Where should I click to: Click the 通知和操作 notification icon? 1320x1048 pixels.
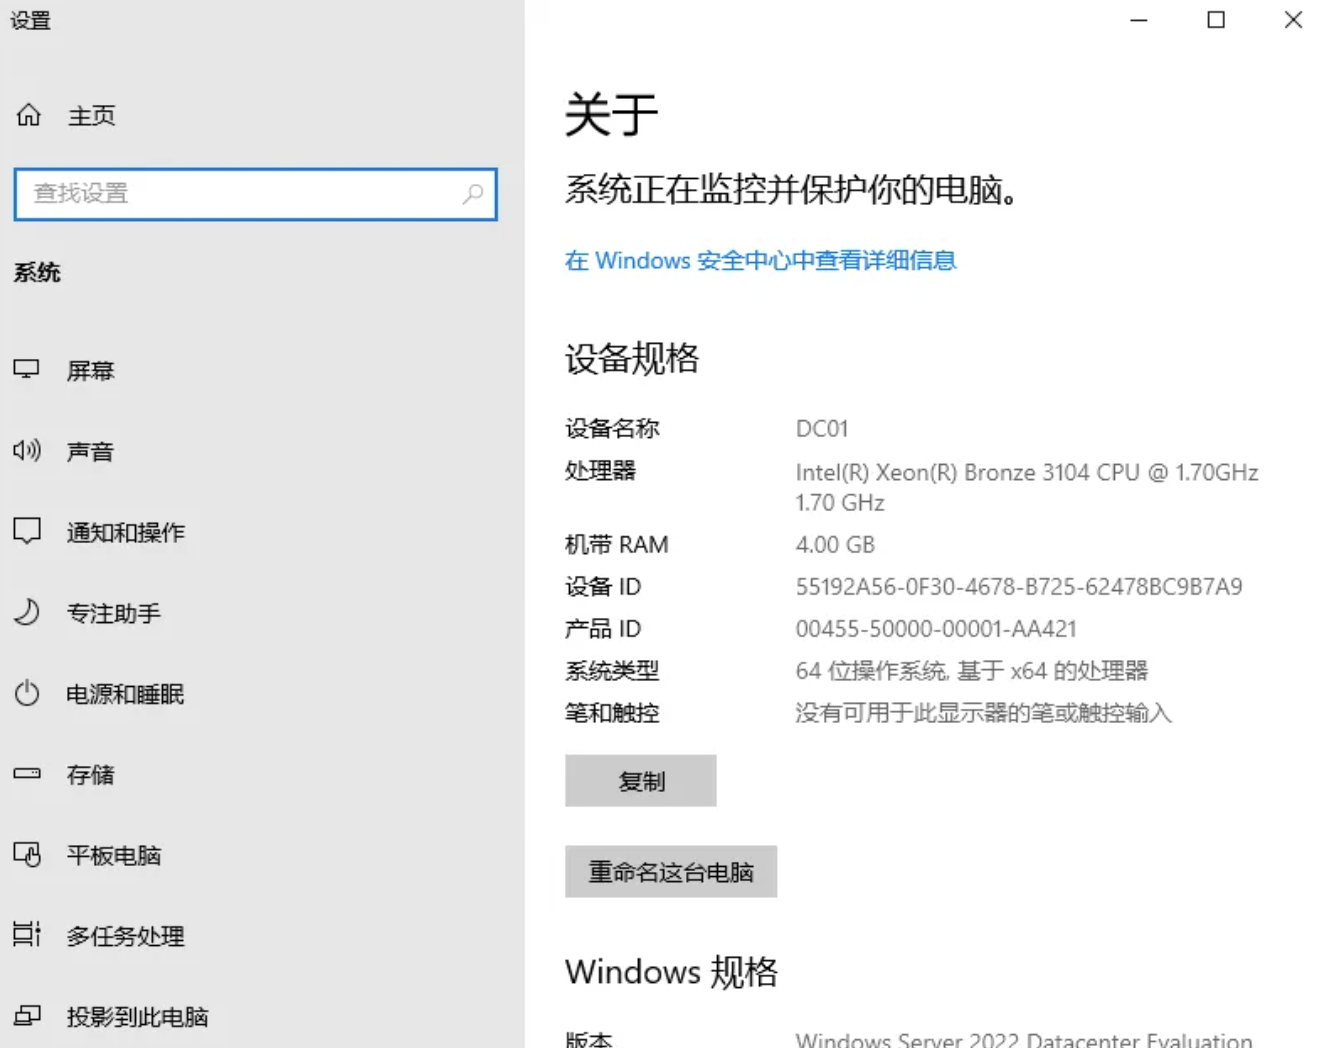27,531
